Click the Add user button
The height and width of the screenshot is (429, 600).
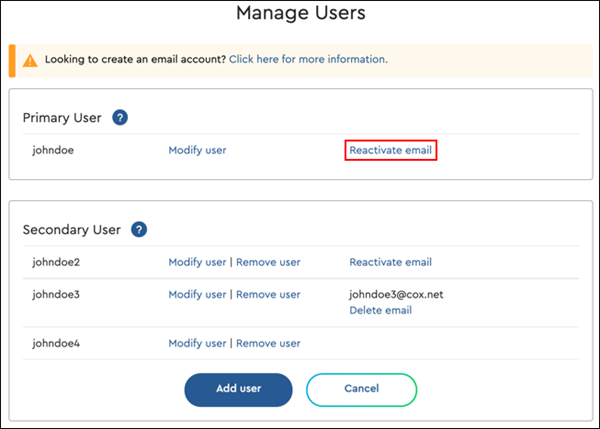(238, 390)
